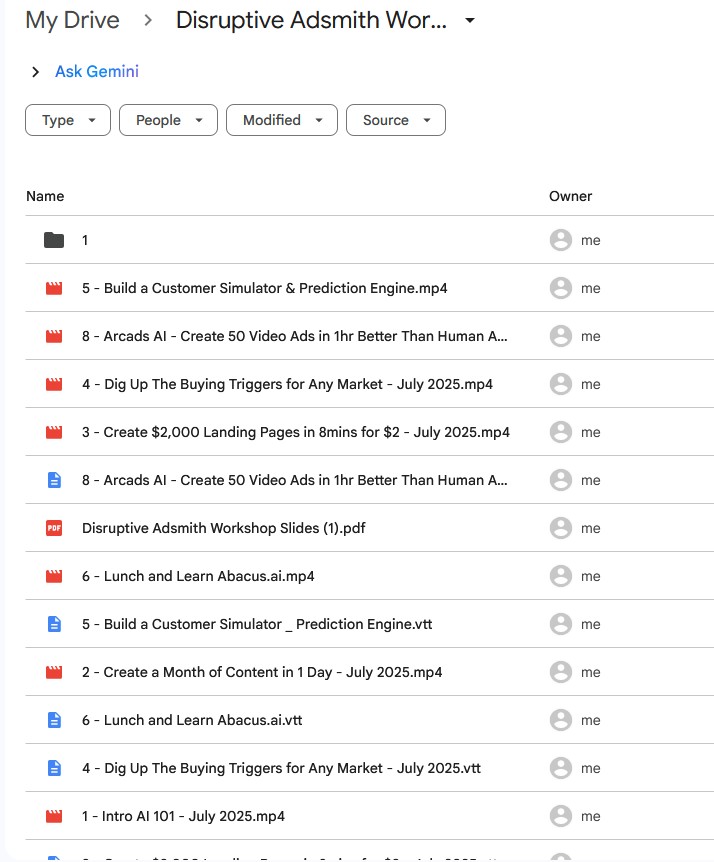Click the Owner column header
Viewport: 714px width, 862px height.
[571, 196]
